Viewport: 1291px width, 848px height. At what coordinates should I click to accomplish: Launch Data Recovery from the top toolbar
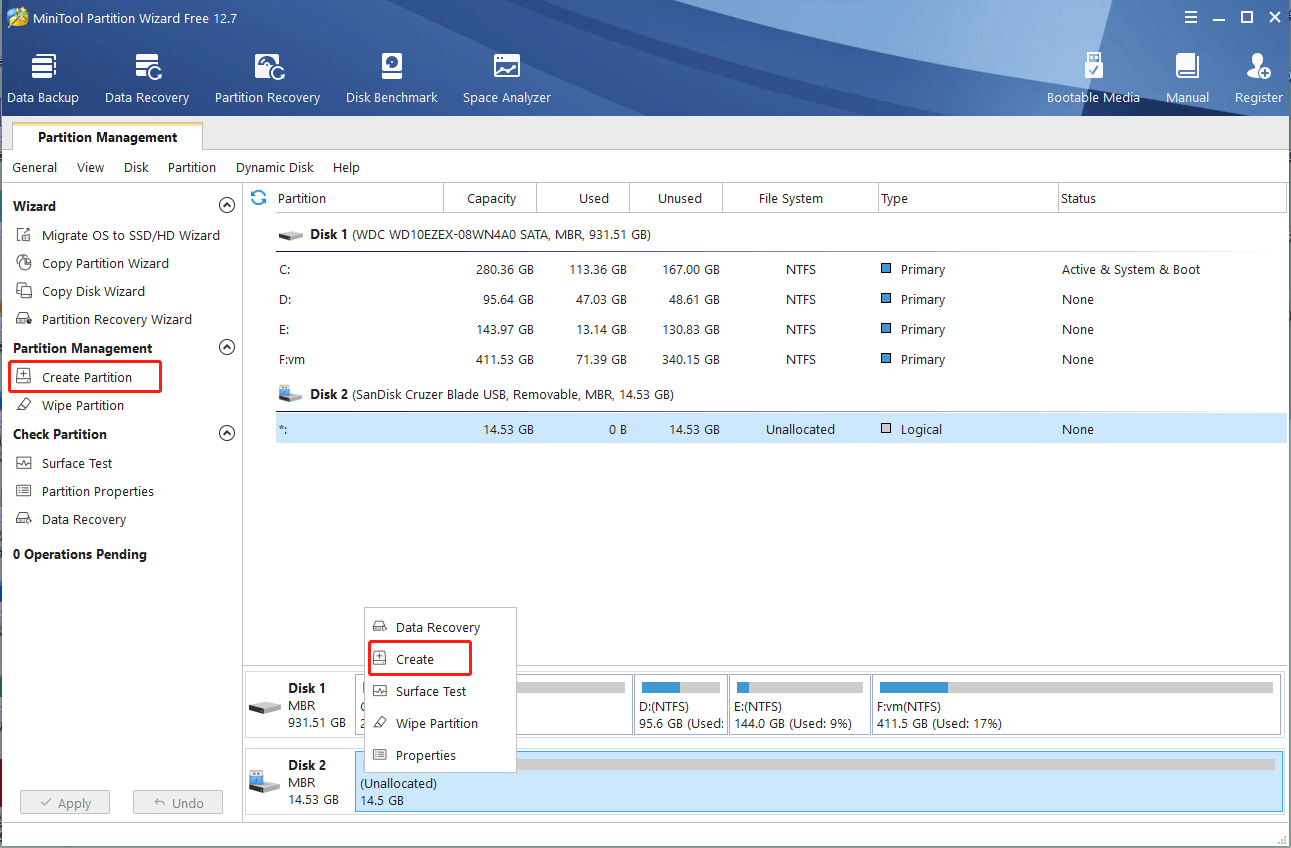[147, 79]
